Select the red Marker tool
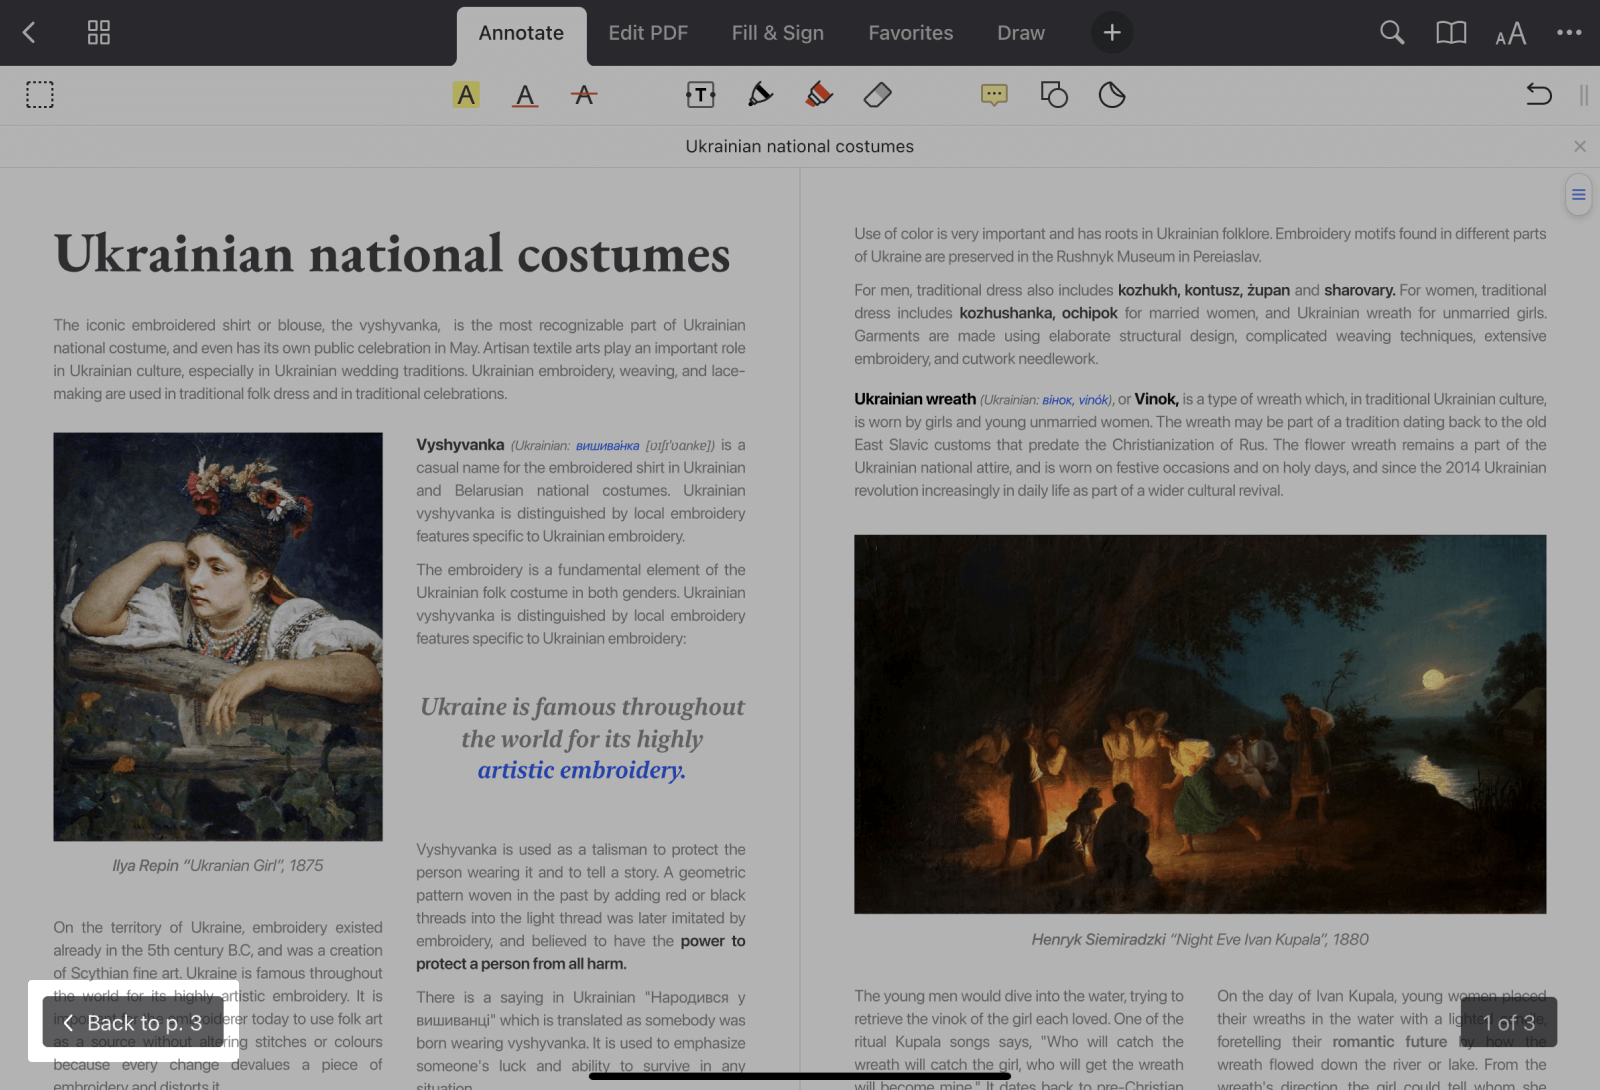Image resolution: width=1600 pixels, height=1090 pixels. (x=819, y=95)
